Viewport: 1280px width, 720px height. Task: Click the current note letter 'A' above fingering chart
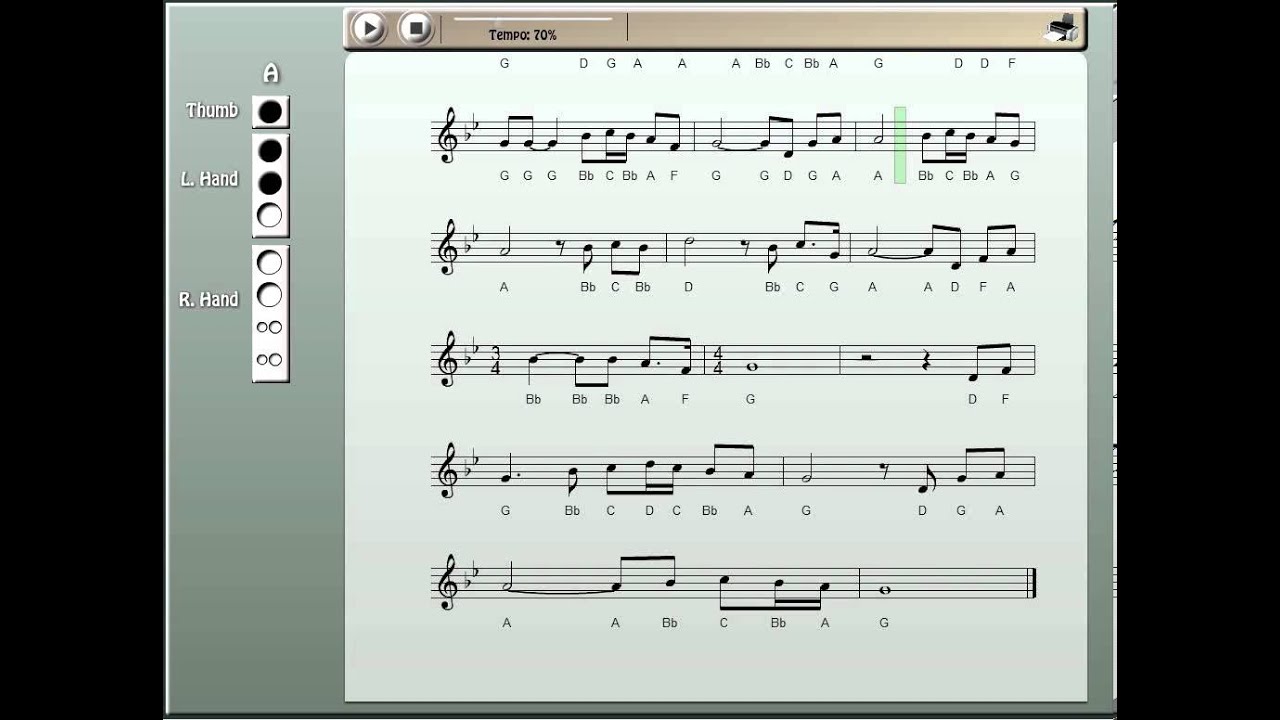[270, 74]
